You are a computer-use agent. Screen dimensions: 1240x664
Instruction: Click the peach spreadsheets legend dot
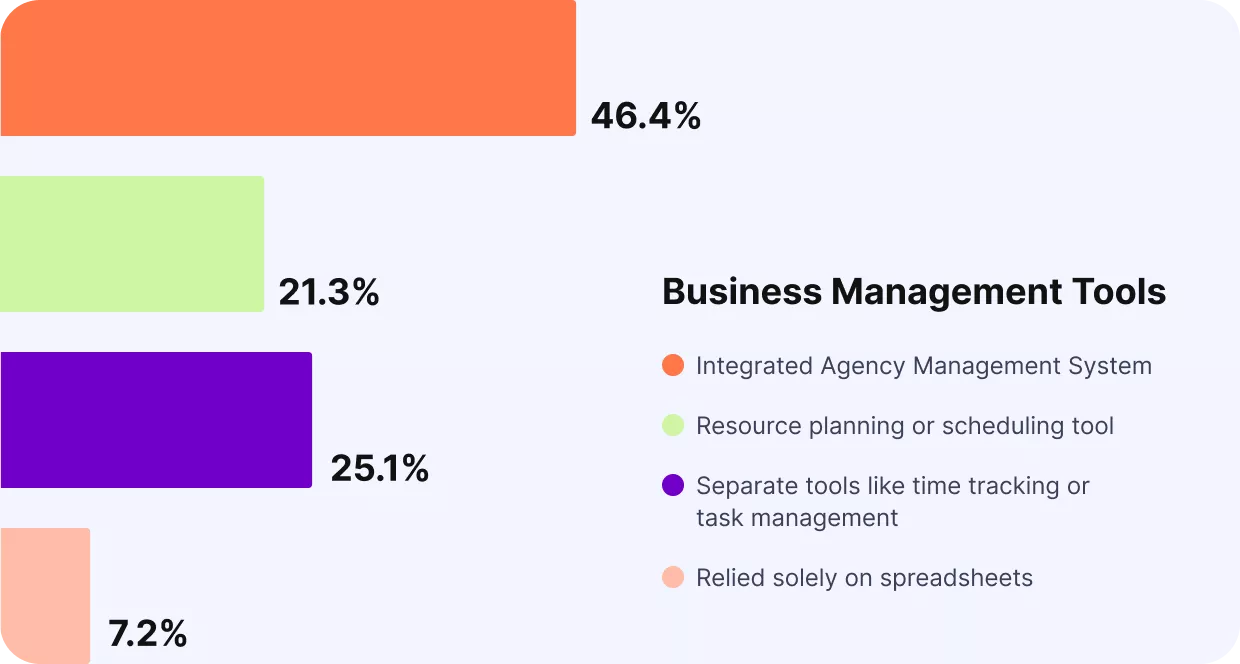coord(673,577)
